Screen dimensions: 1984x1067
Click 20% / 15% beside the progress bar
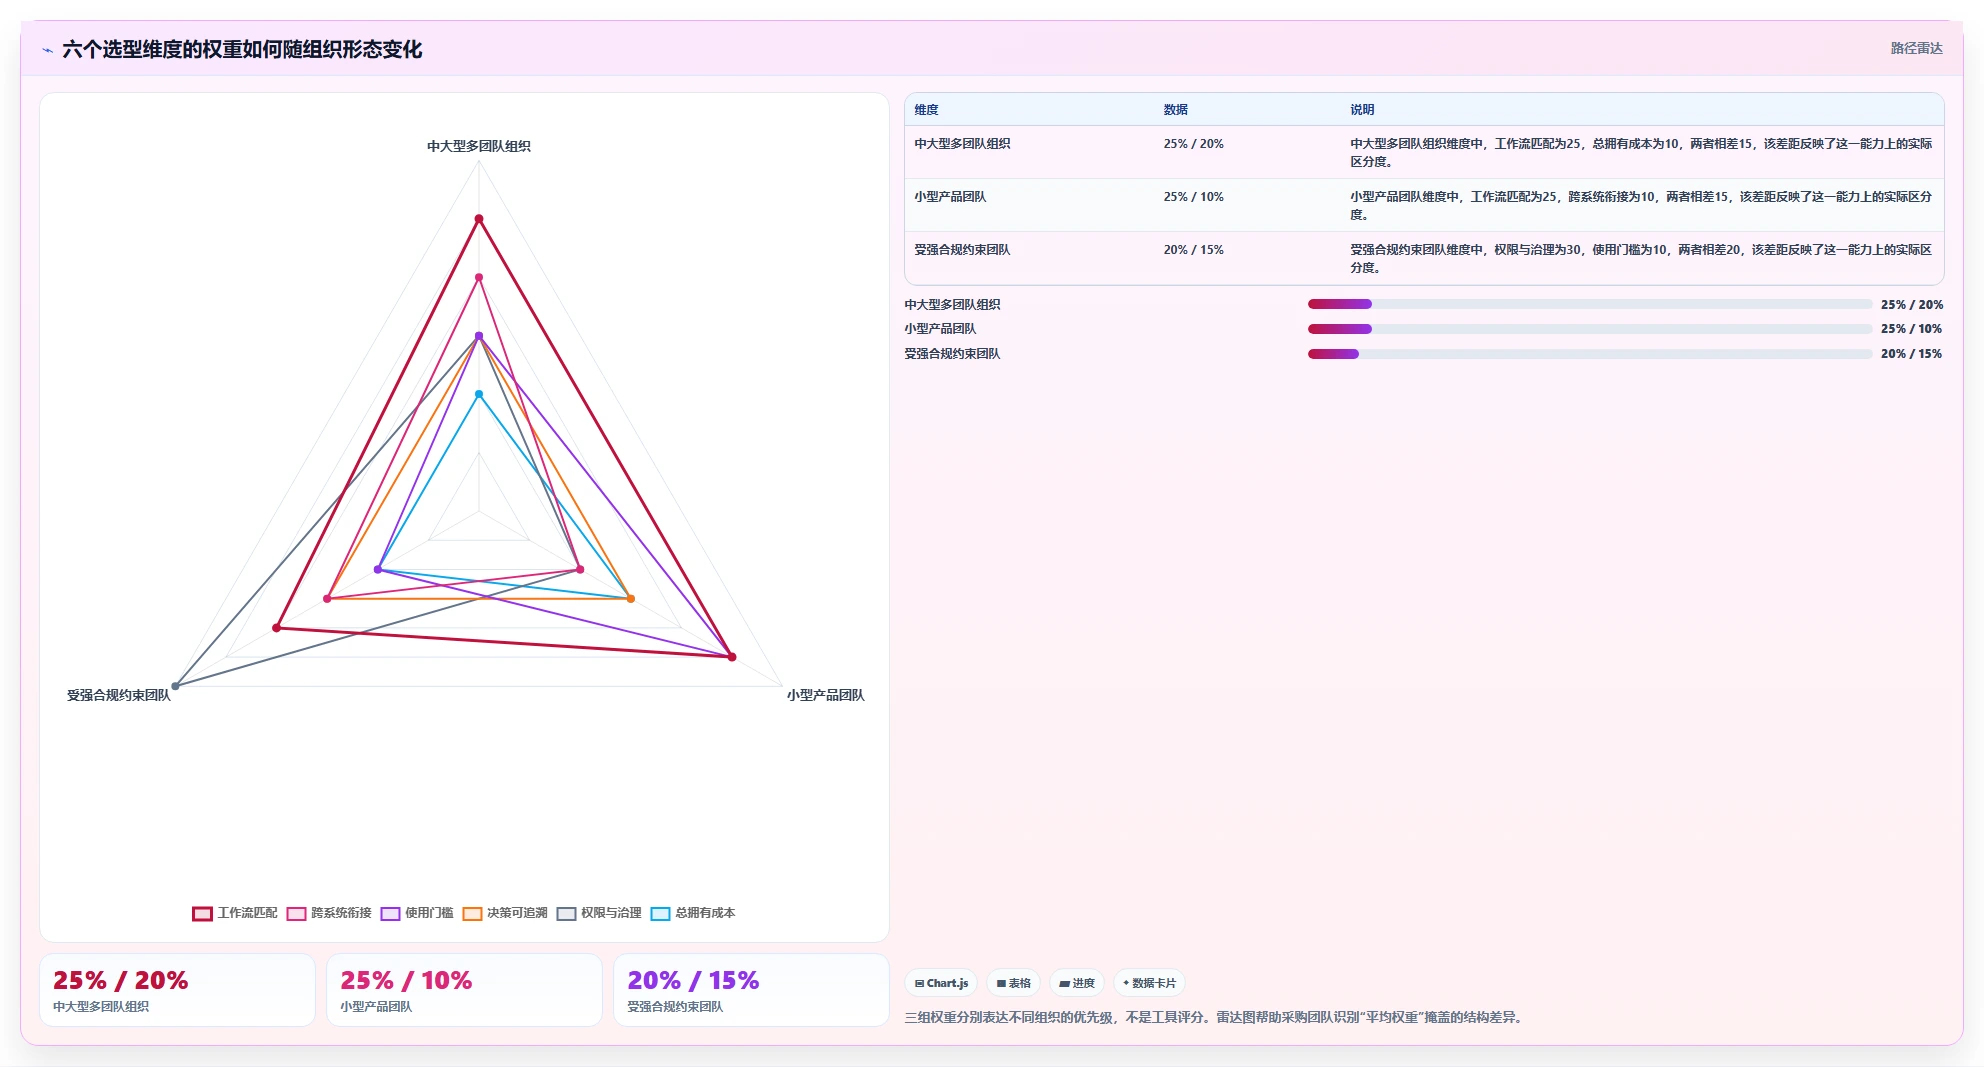(x=1911, y=354)
